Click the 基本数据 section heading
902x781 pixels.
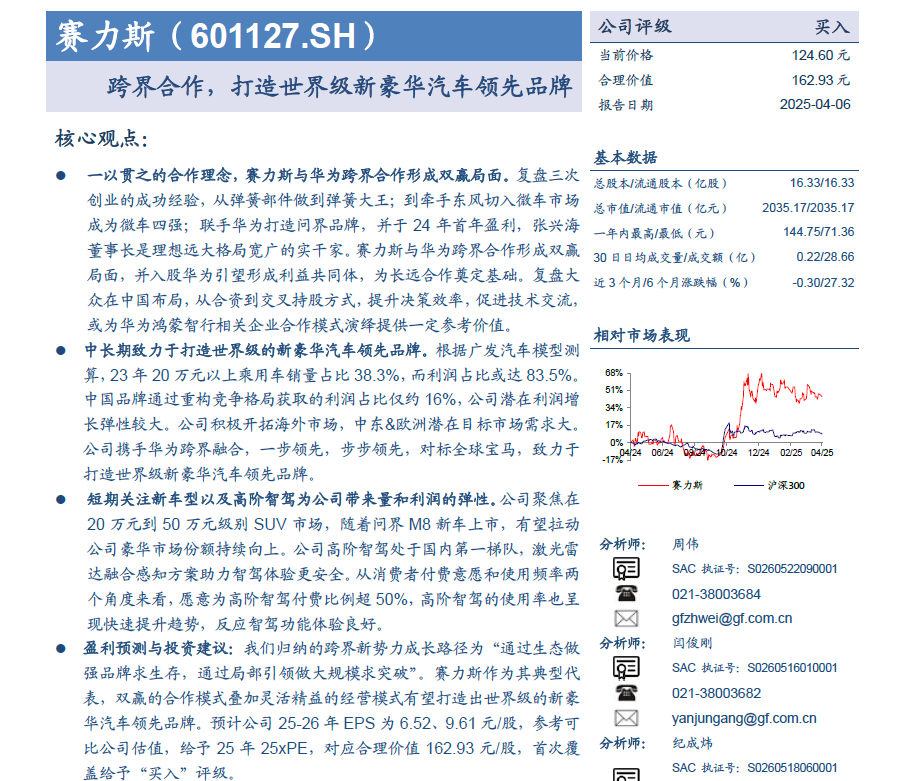pos(625,158)
